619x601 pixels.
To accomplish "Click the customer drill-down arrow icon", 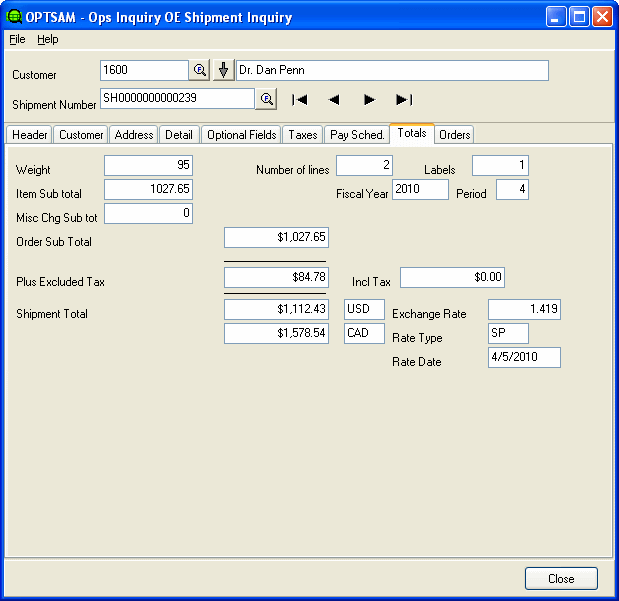I will pyautogui.click(x=223, y=70).
